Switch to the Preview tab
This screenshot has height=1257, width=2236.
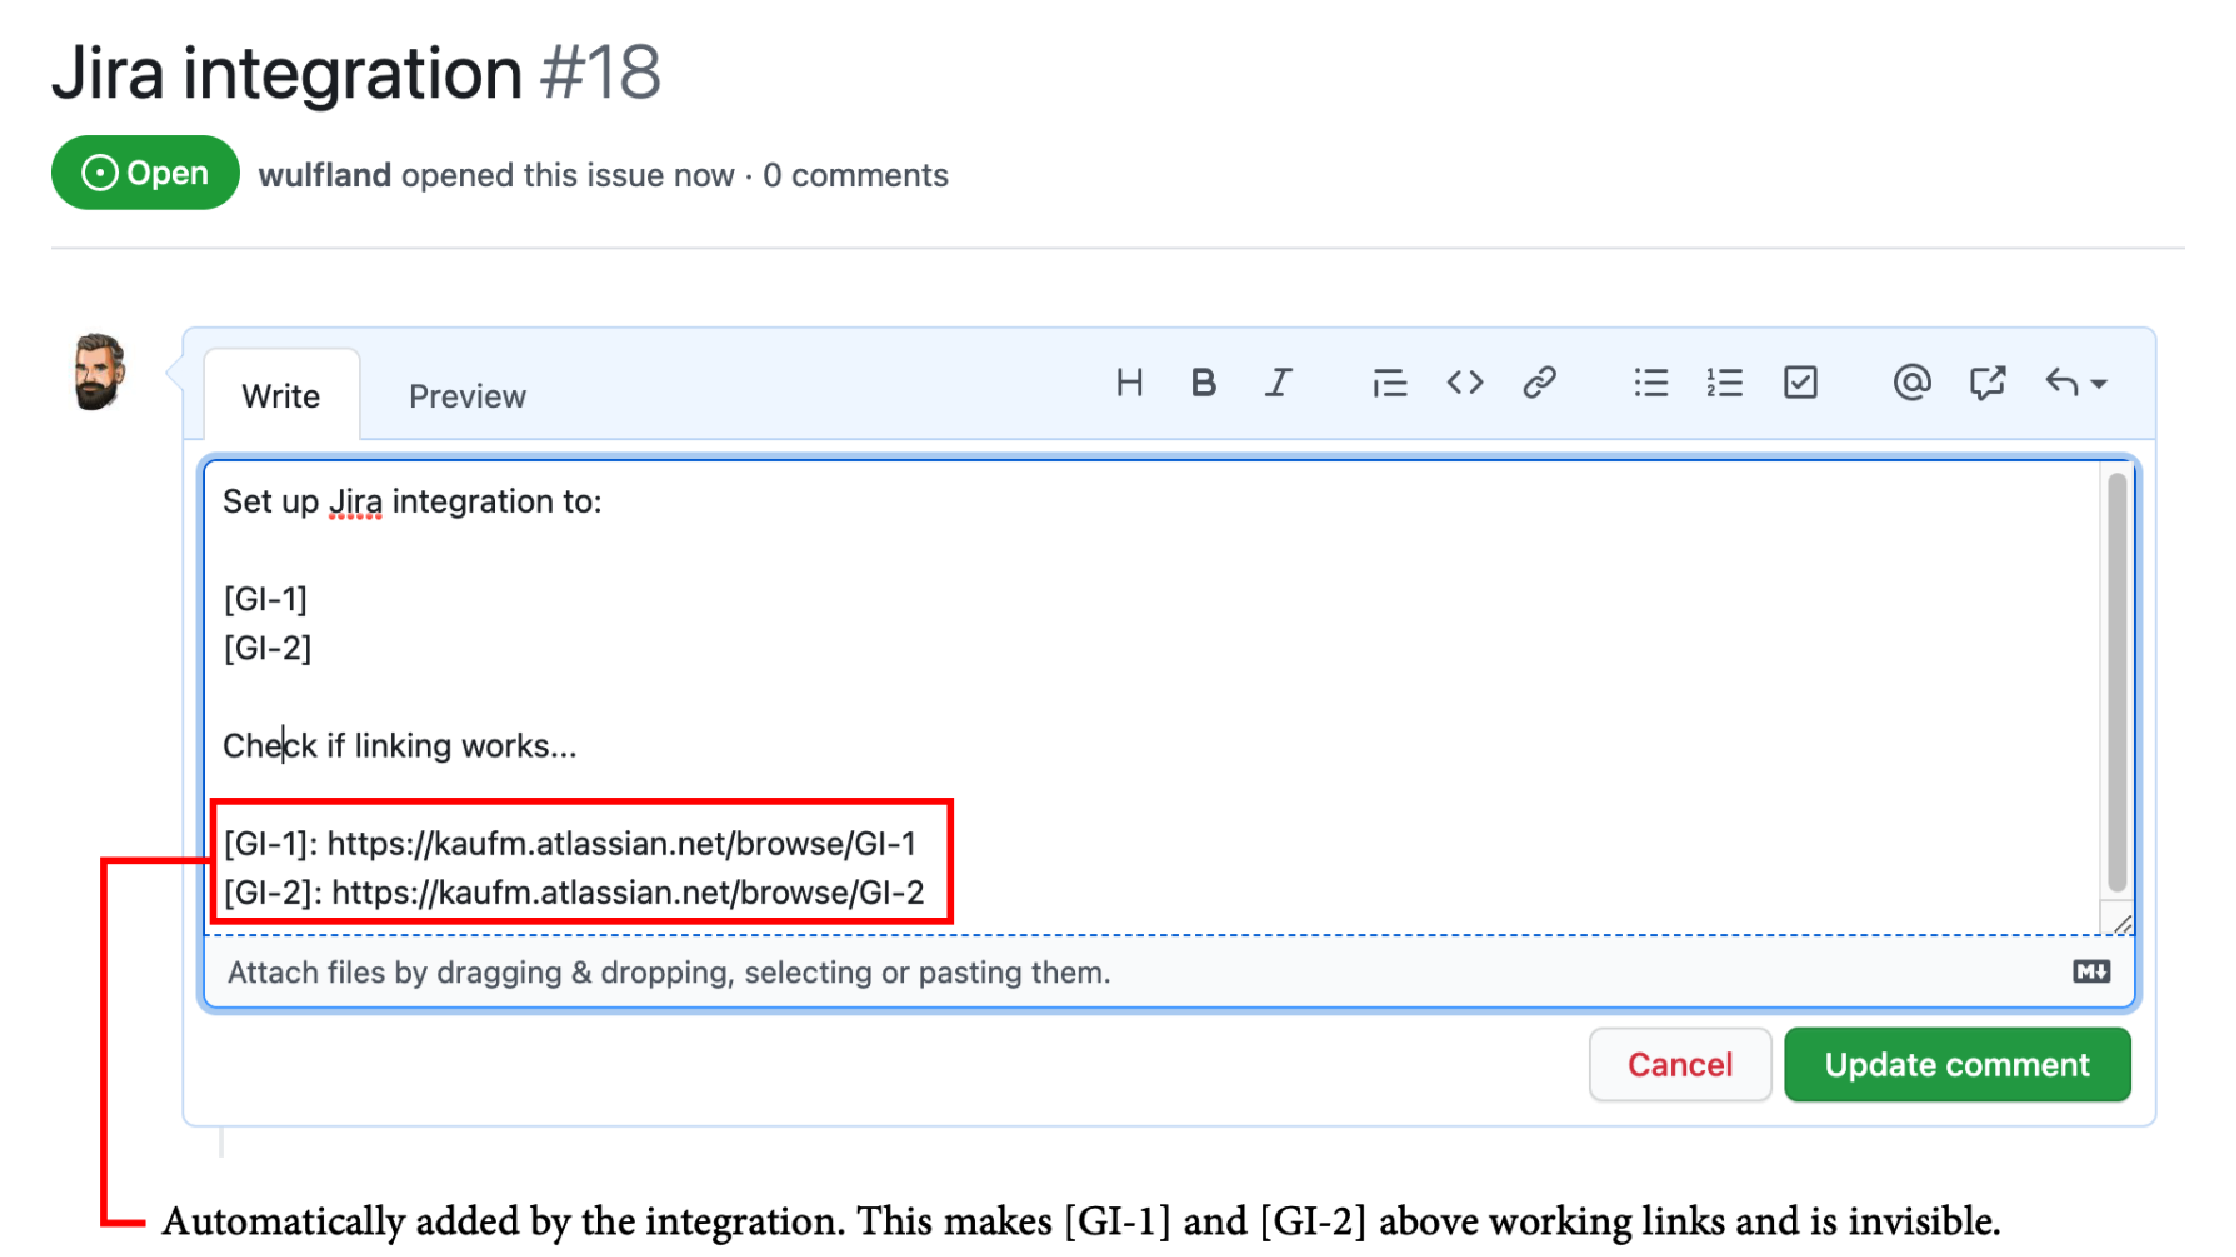coord(467,396)
